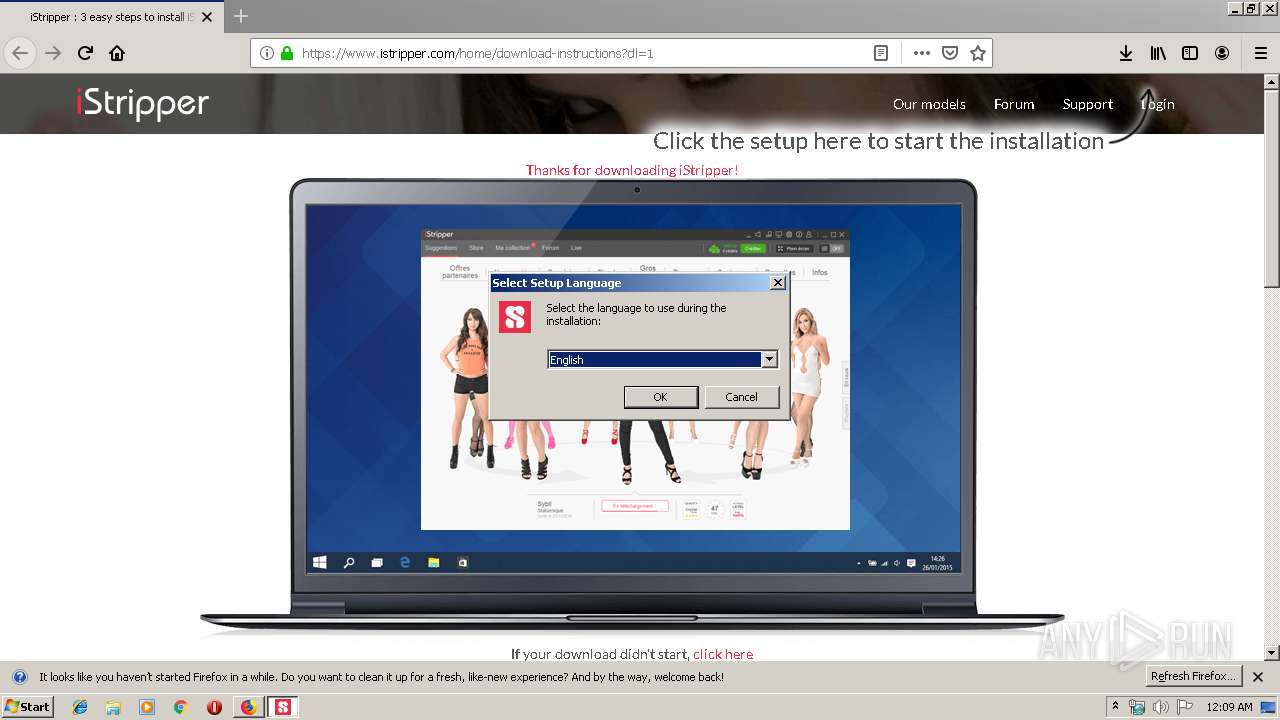
Task: Open the Library bookmarks and history
Action: tap(1158, 53)
